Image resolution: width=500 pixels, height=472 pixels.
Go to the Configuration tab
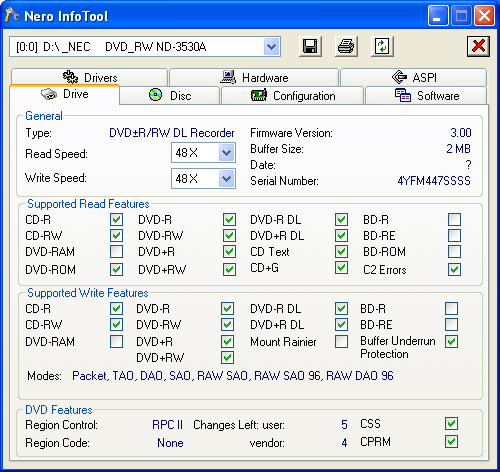(x=292, y=96)
